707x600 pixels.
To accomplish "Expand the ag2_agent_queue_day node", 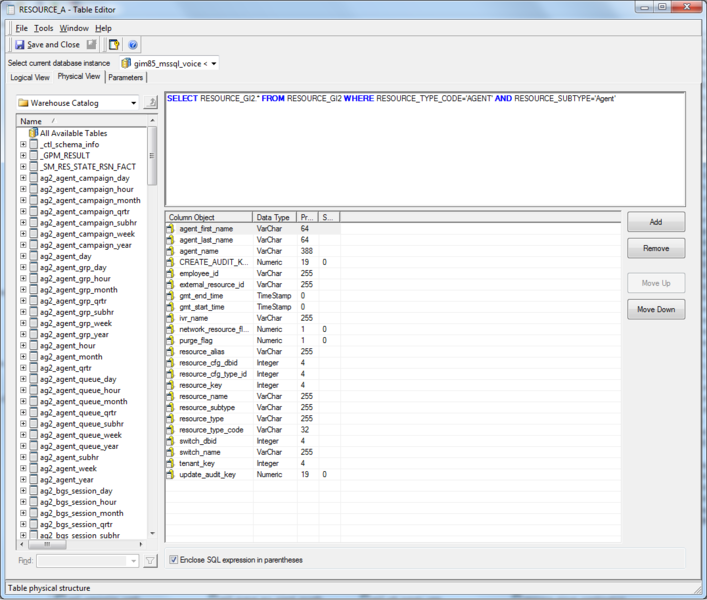I will tap(23, 379).
